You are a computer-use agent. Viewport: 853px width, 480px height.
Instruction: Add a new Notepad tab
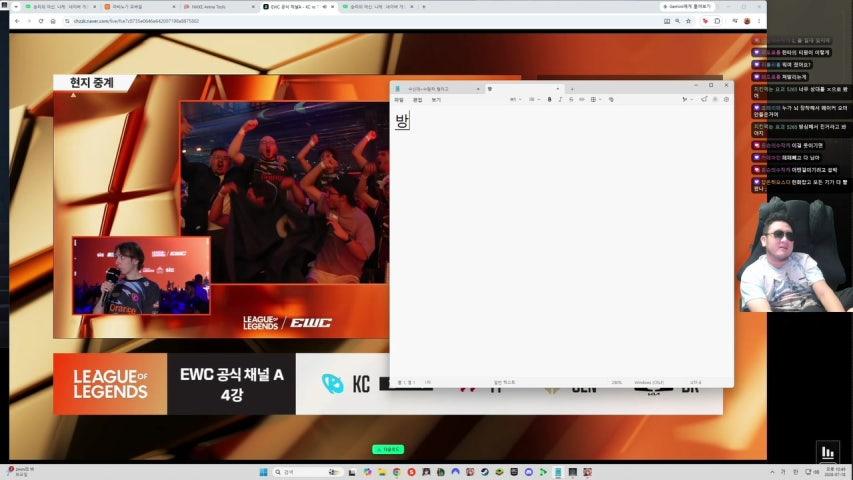tap(572, 89)
